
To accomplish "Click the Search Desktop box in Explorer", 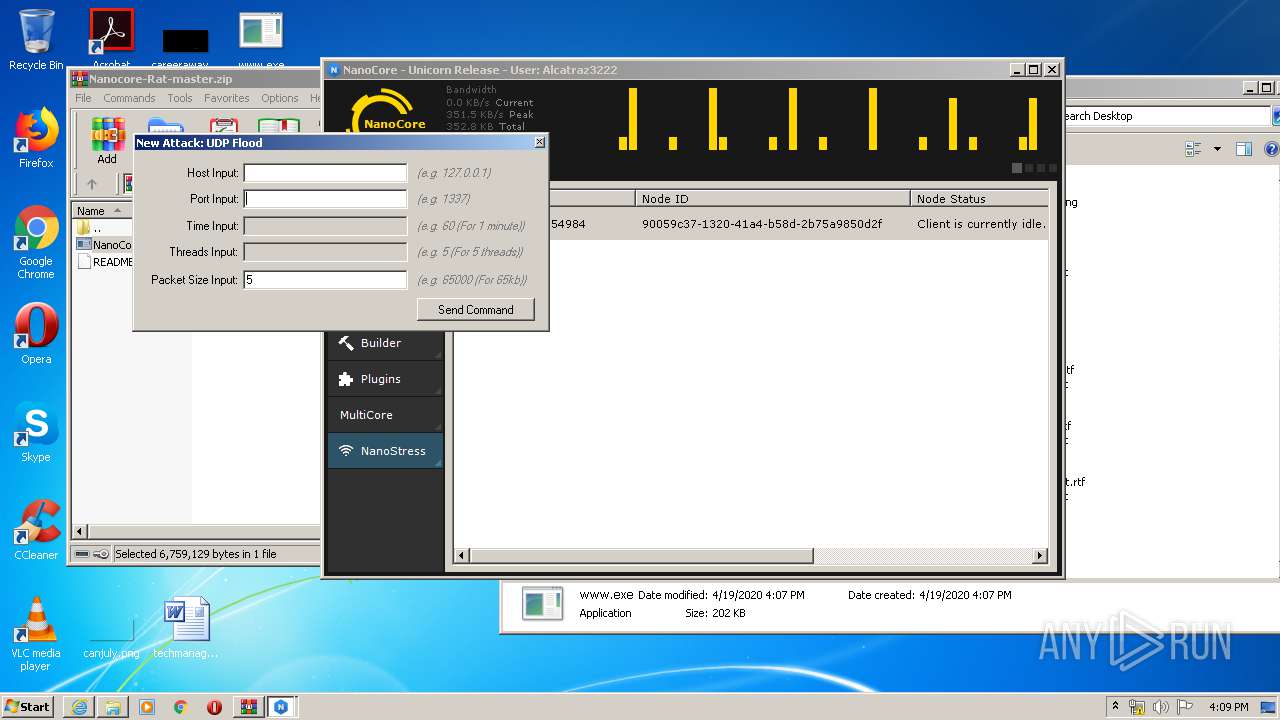I will pyautogui.click(x=1166, y=116).
